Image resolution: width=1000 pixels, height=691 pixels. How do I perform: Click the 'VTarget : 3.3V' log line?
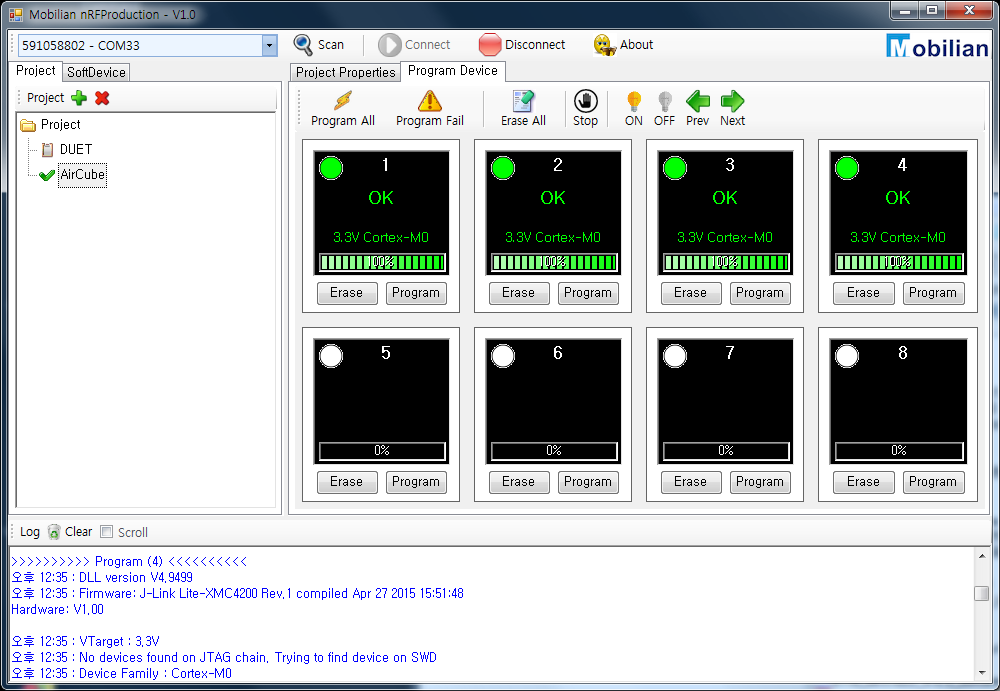[x=85, y=641]
